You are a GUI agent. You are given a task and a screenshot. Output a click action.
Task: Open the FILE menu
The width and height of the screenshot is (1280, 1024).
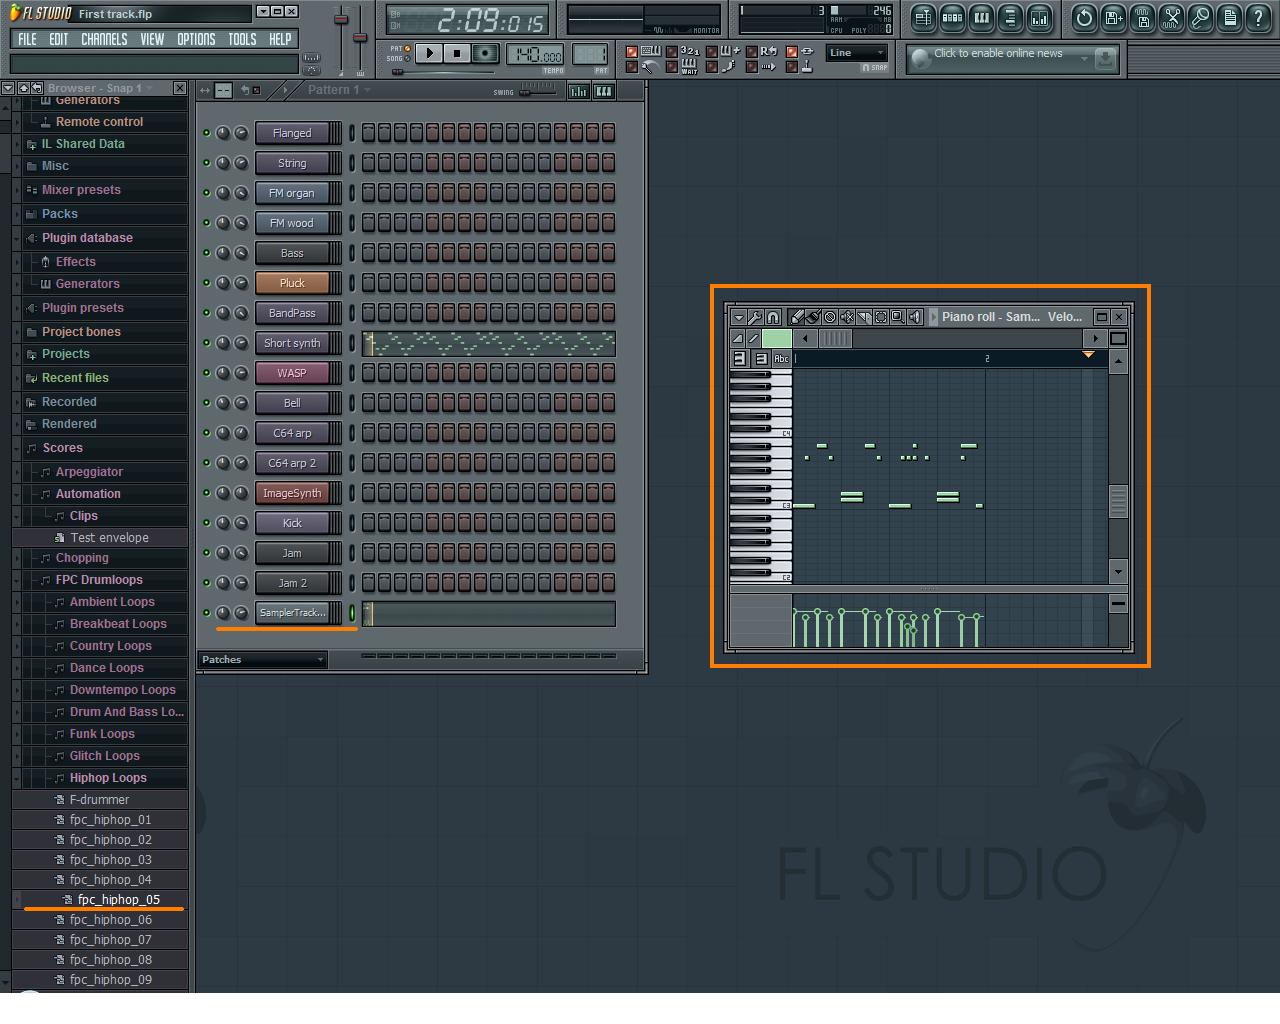click(27, 39)
